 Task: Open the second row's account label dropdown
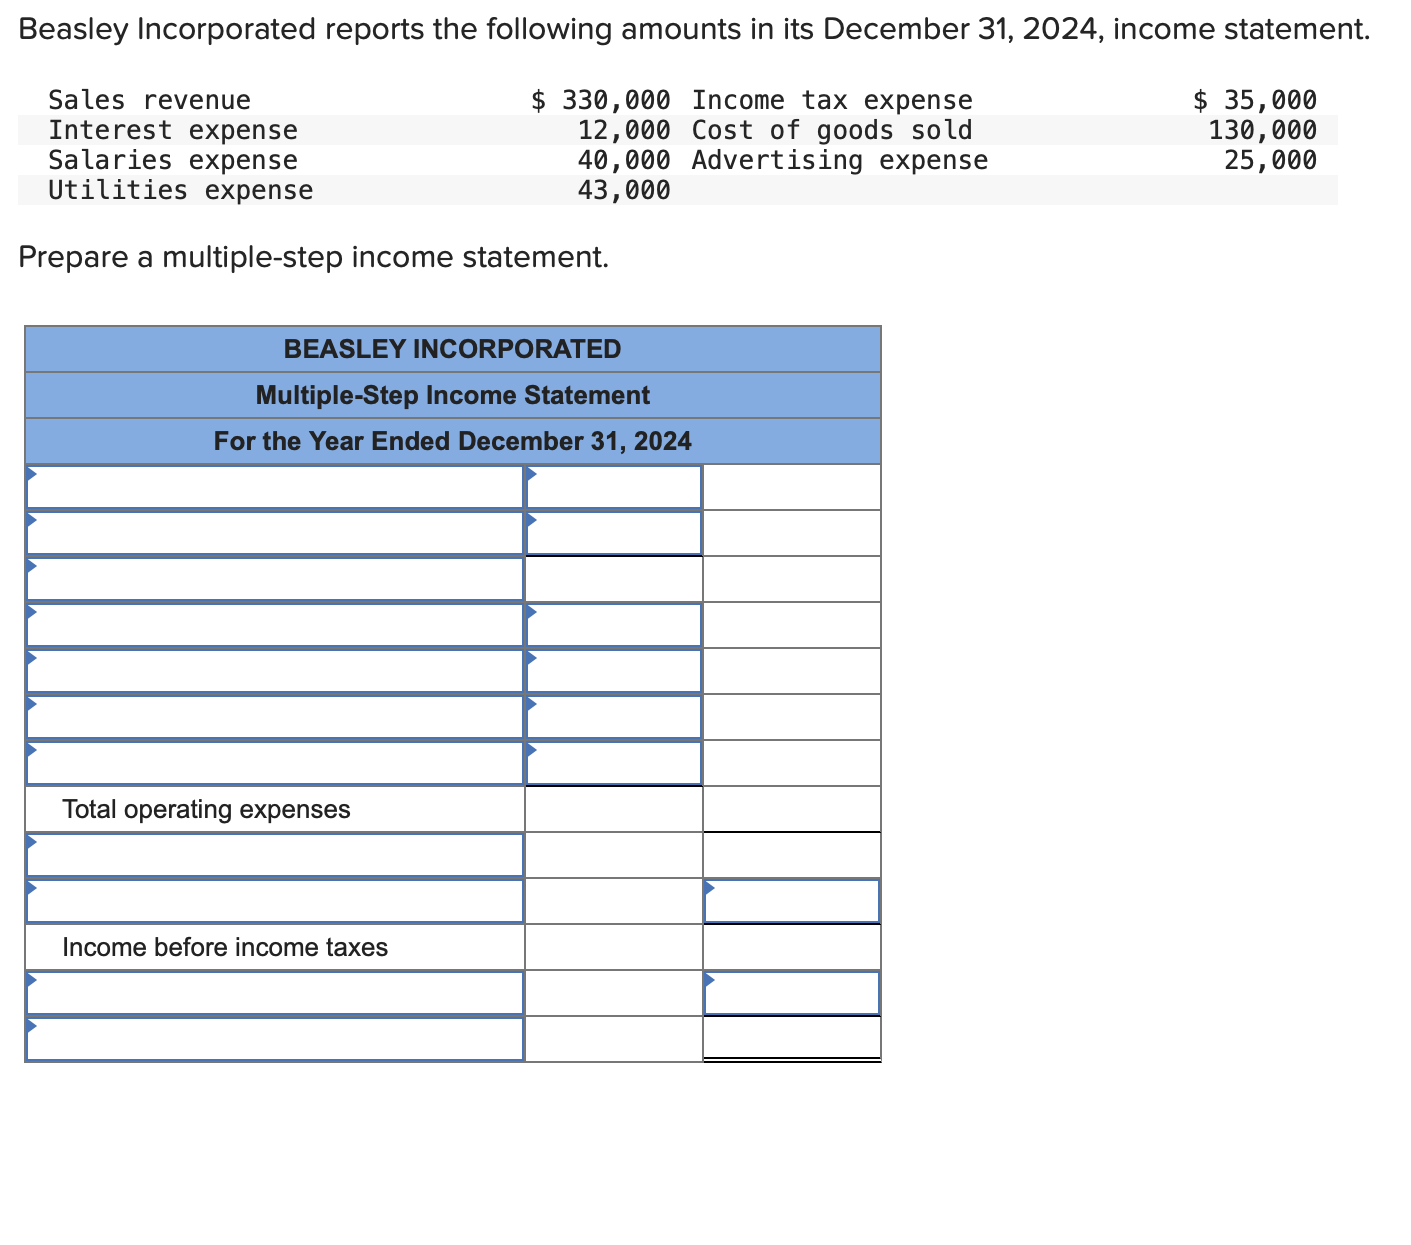tap(275, 533)
